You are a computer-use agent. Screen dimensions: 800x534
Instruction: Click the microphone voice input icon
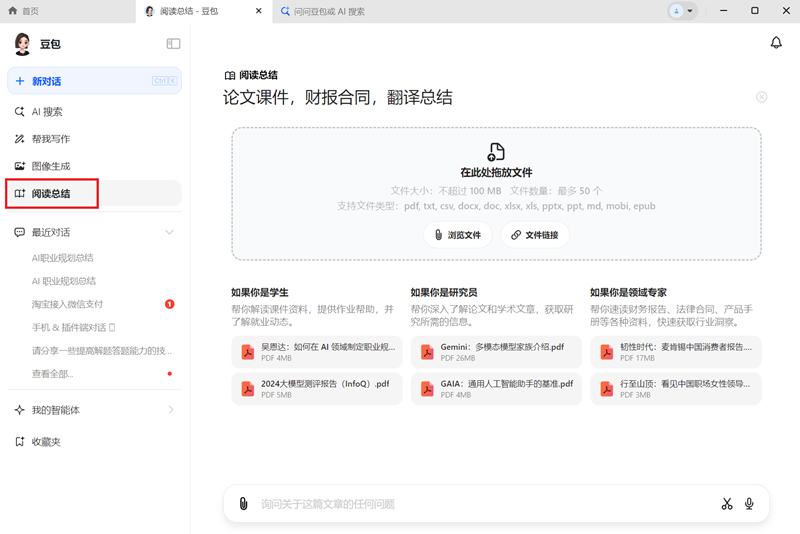[x=749, y=504]
